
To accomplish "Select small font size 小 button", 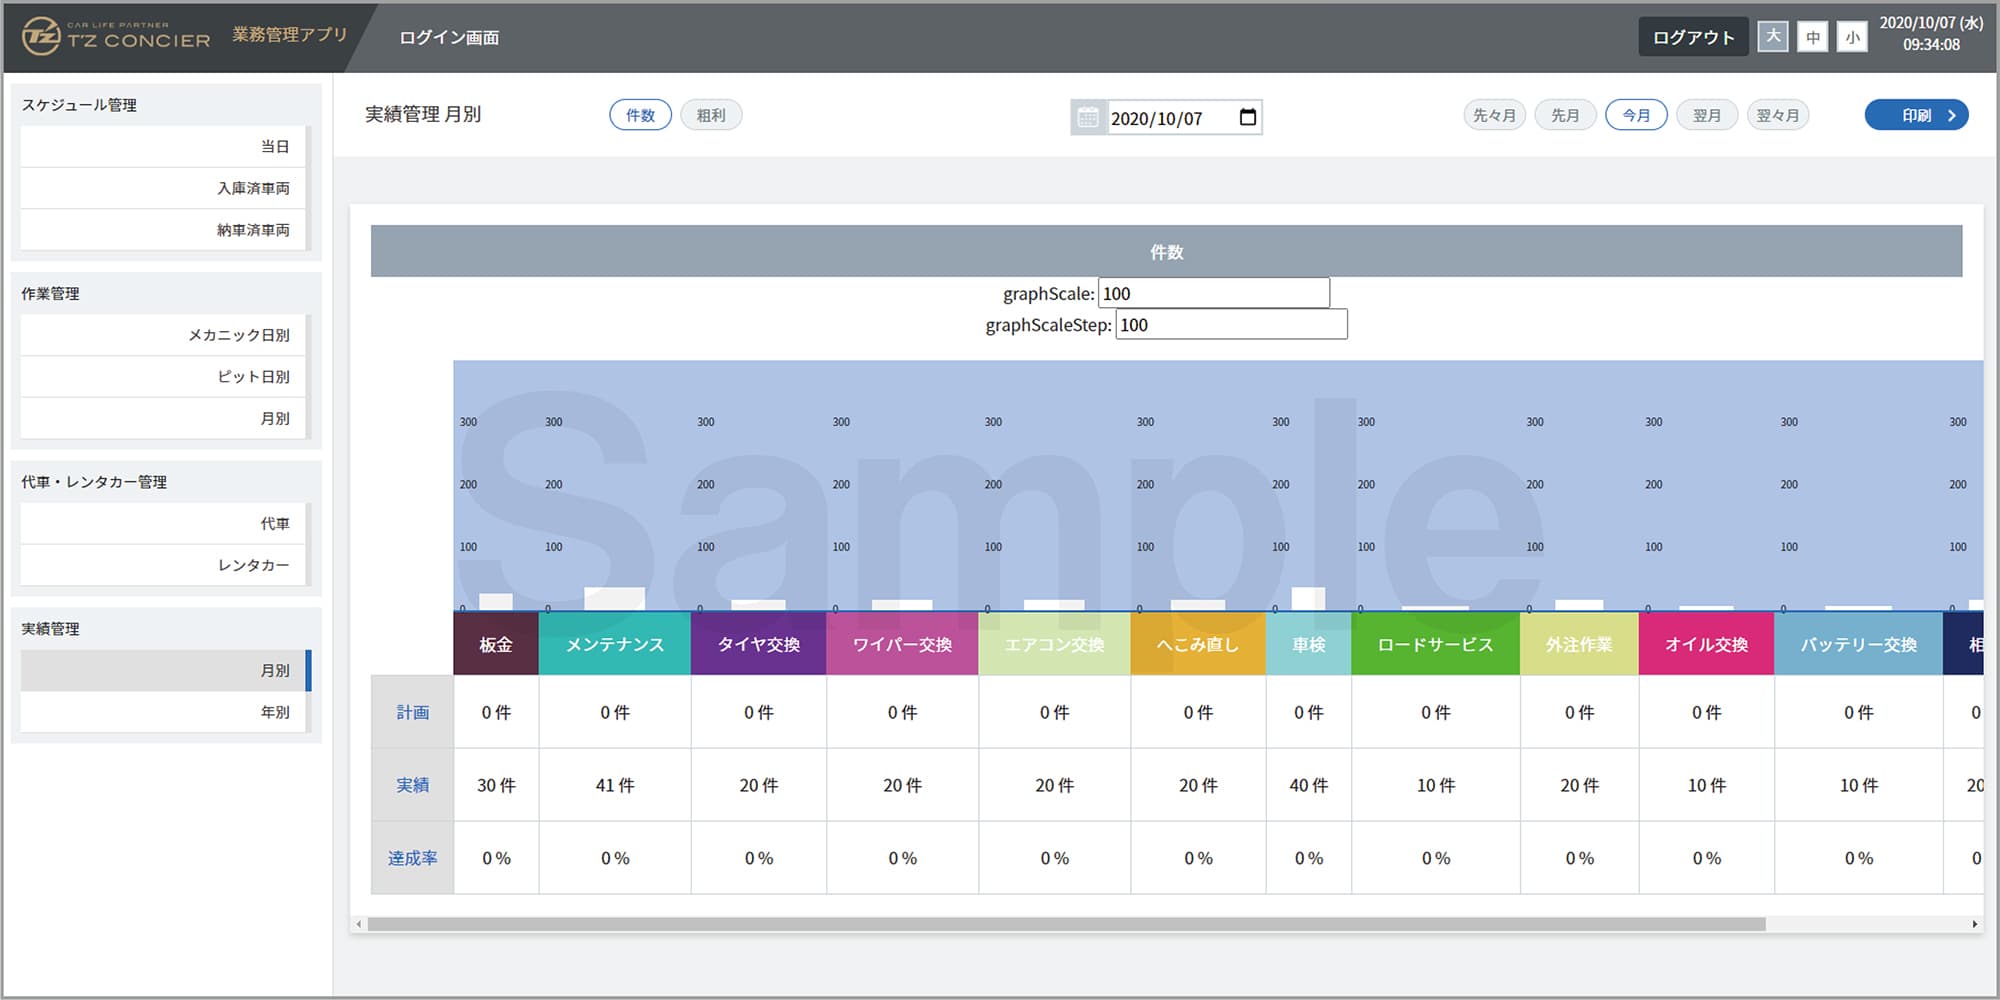I will [1852, 37].
